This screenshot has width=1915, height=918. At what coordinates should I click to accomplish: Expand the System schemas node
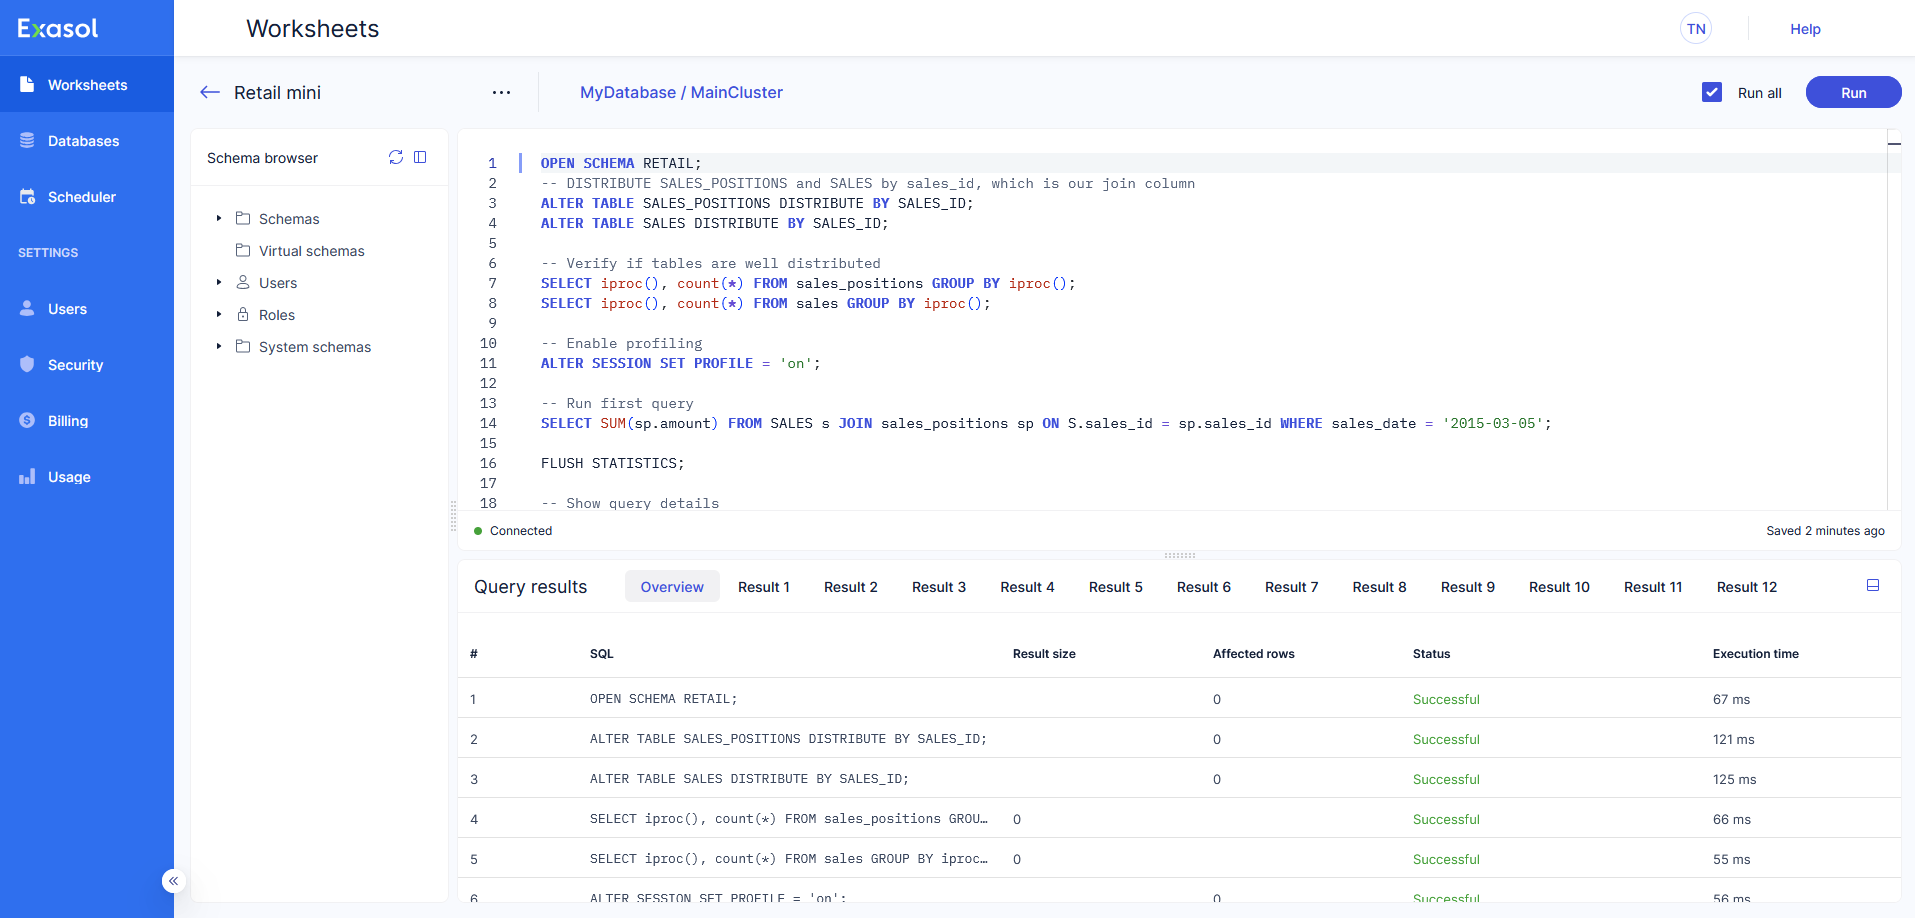point(219,347)
